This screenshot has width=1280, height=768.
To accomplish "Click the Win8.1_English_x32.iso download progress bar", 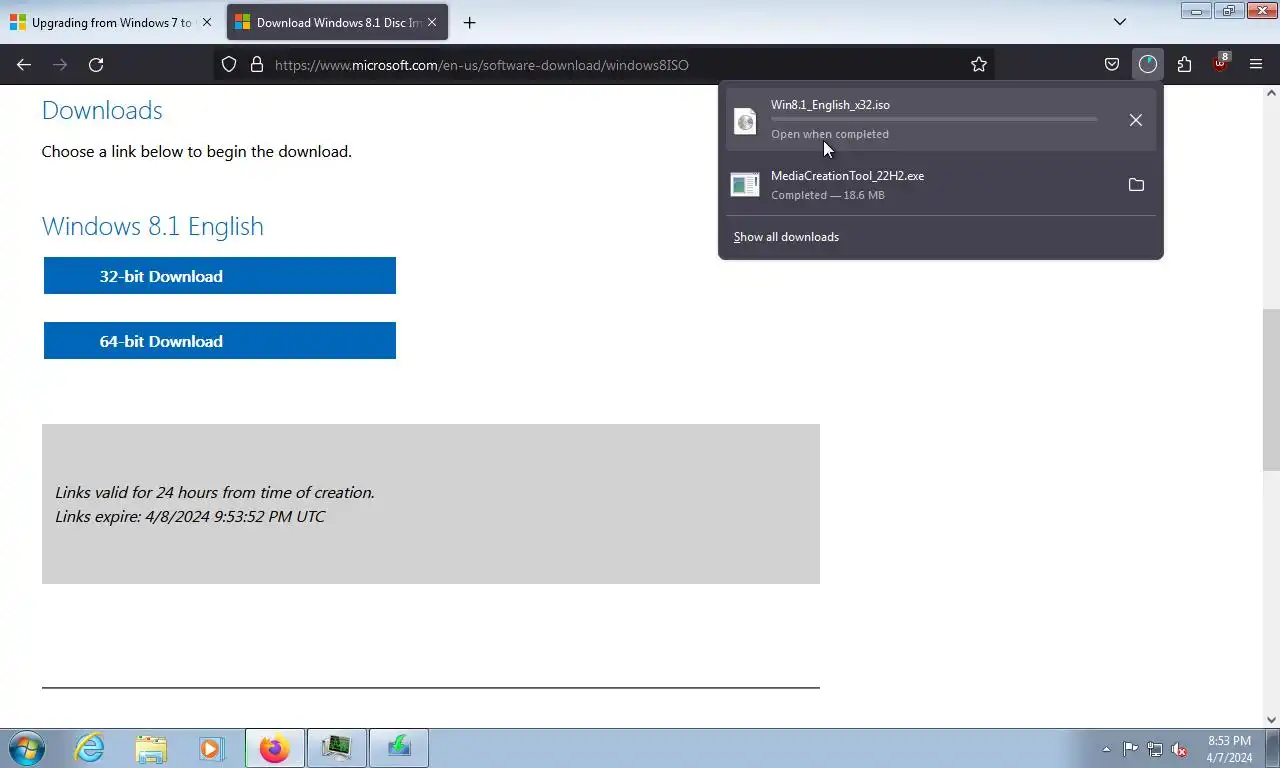I will pyautogui.click(x=934, y=119).
